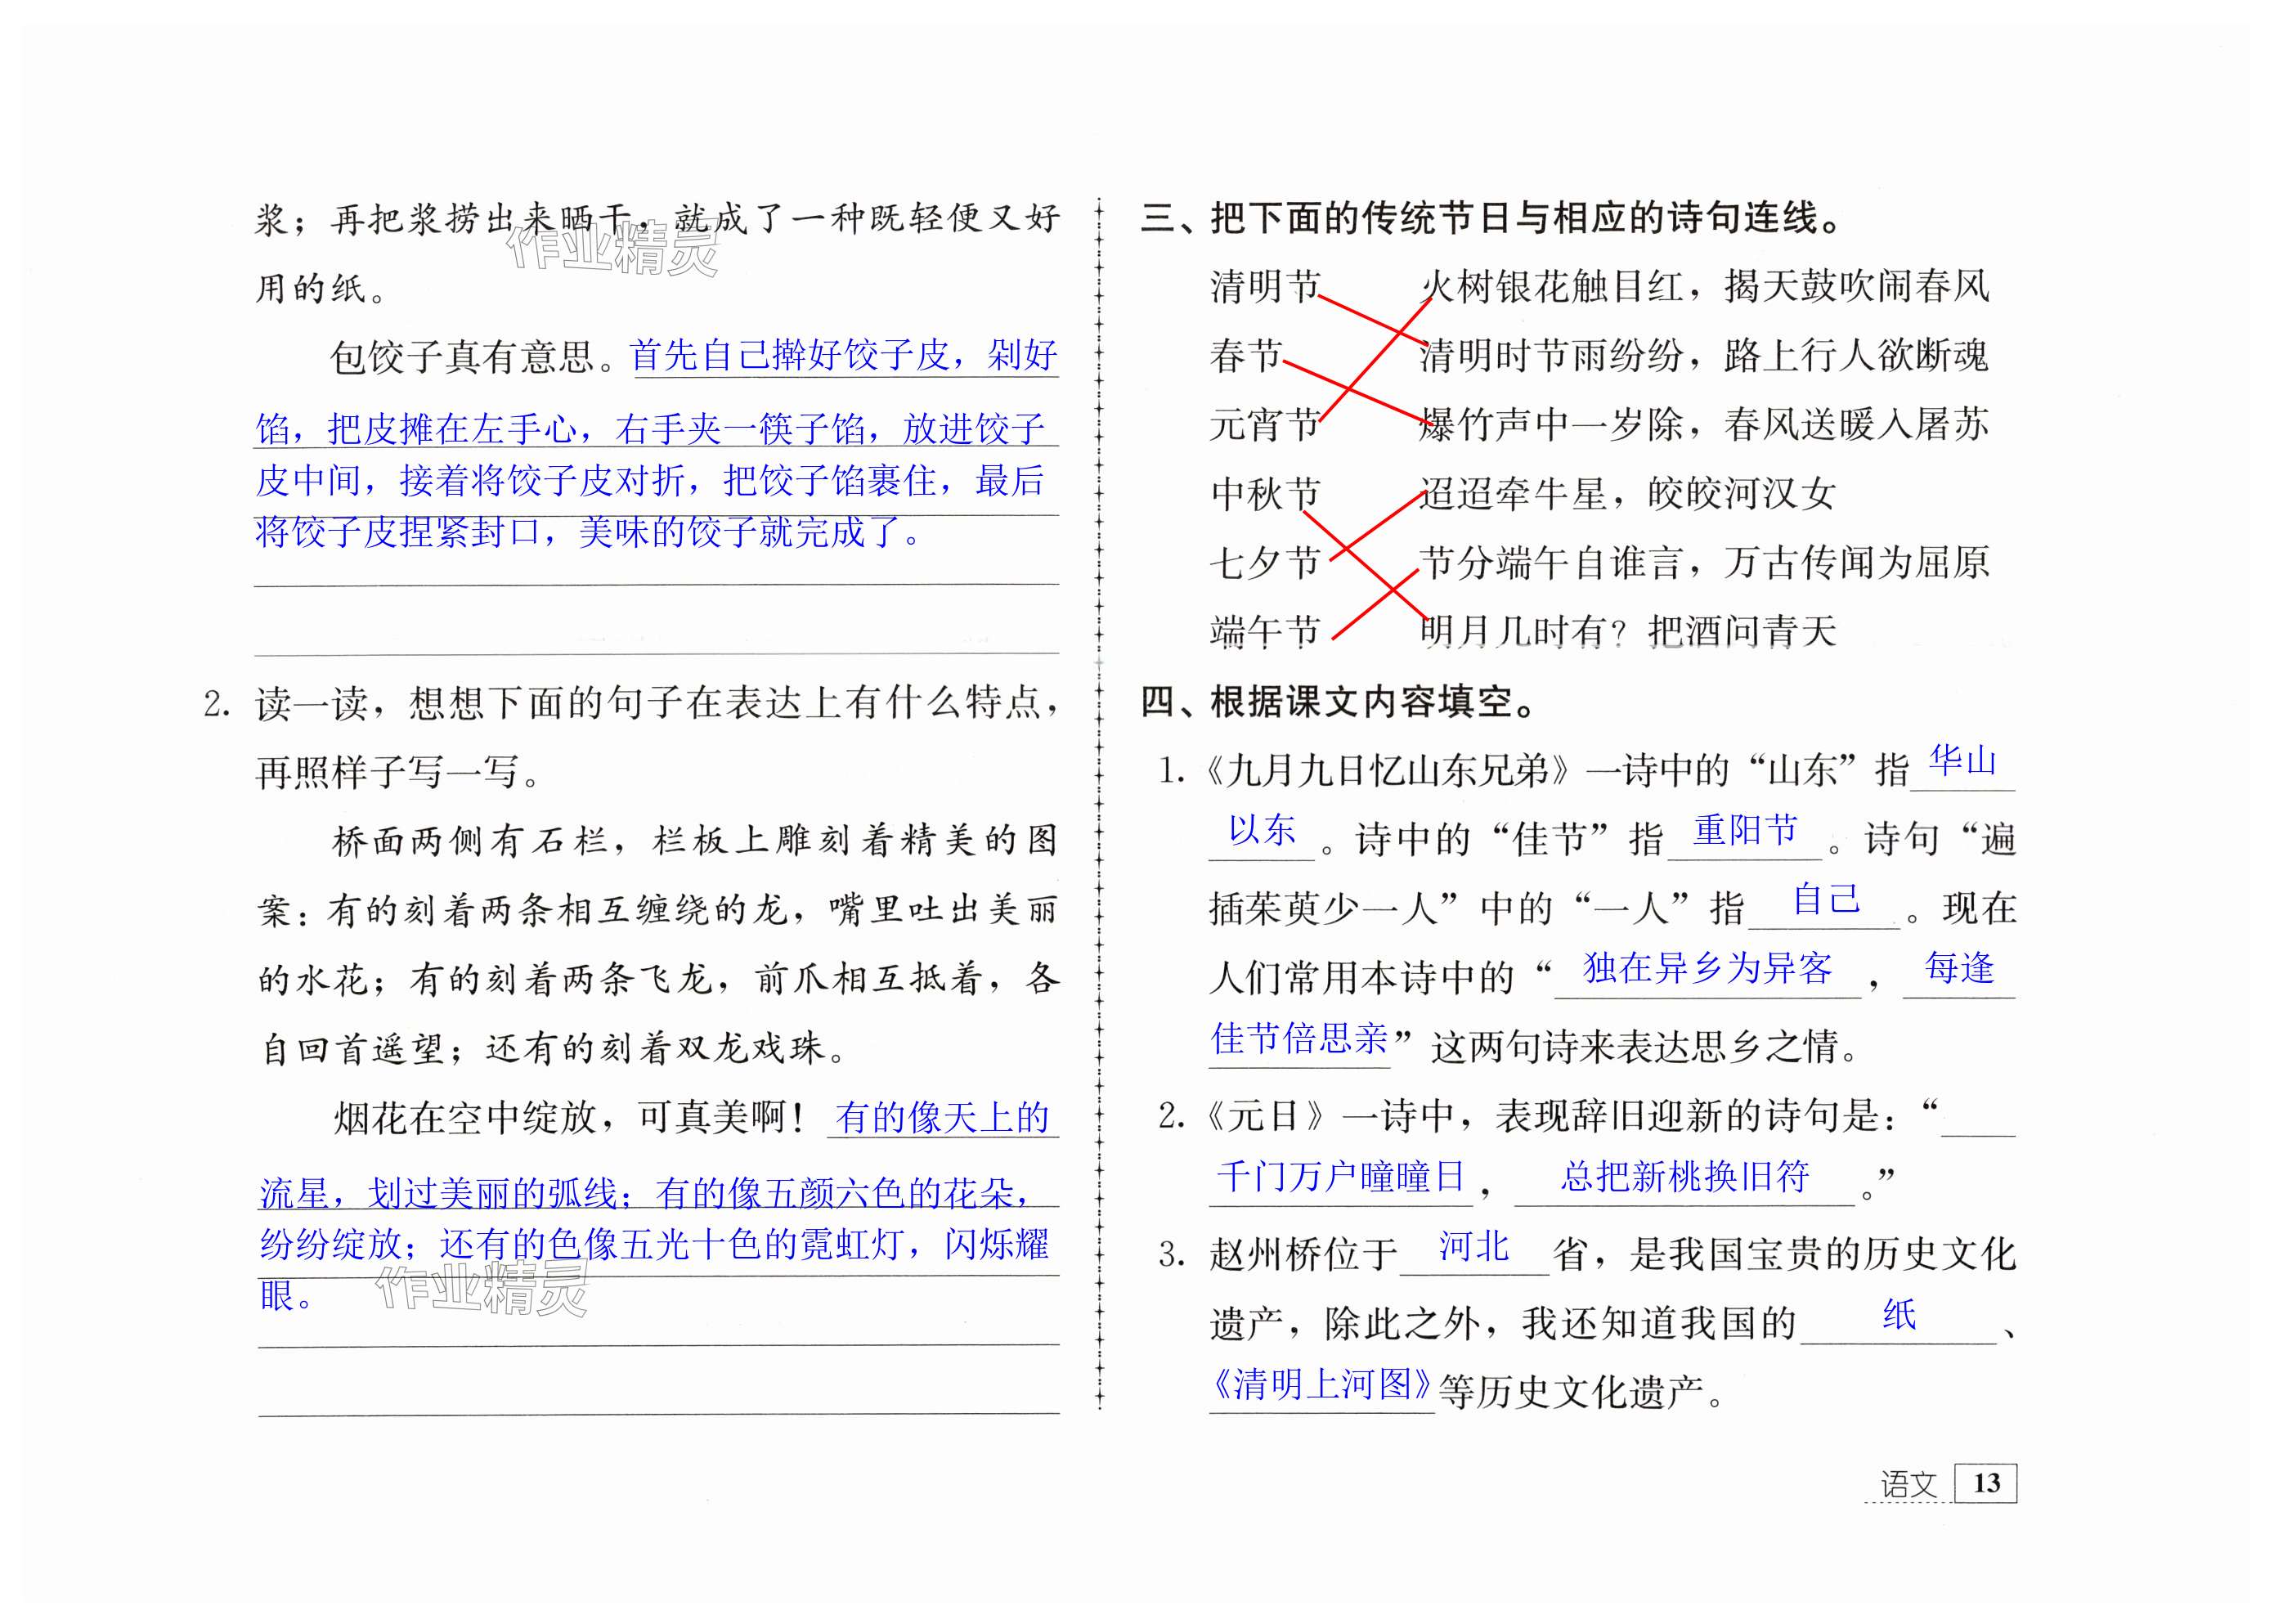
Task: Click the heading 四、根据课文内容填空
Action: coord(1339,702)
